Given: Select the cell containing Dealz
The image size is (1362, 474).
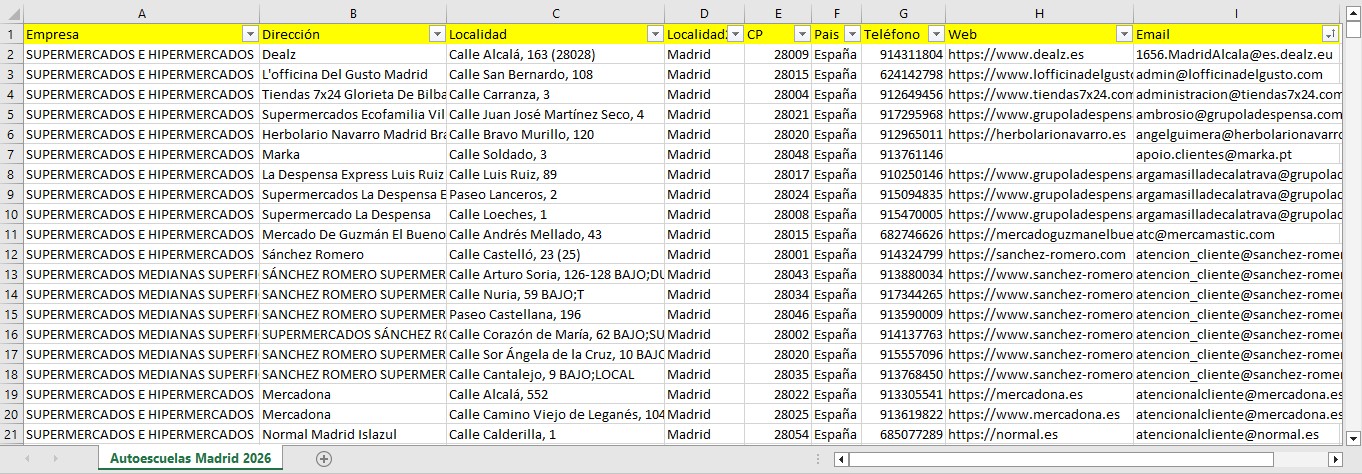Looking at the screenshot, I should click(x=353, y=54).
